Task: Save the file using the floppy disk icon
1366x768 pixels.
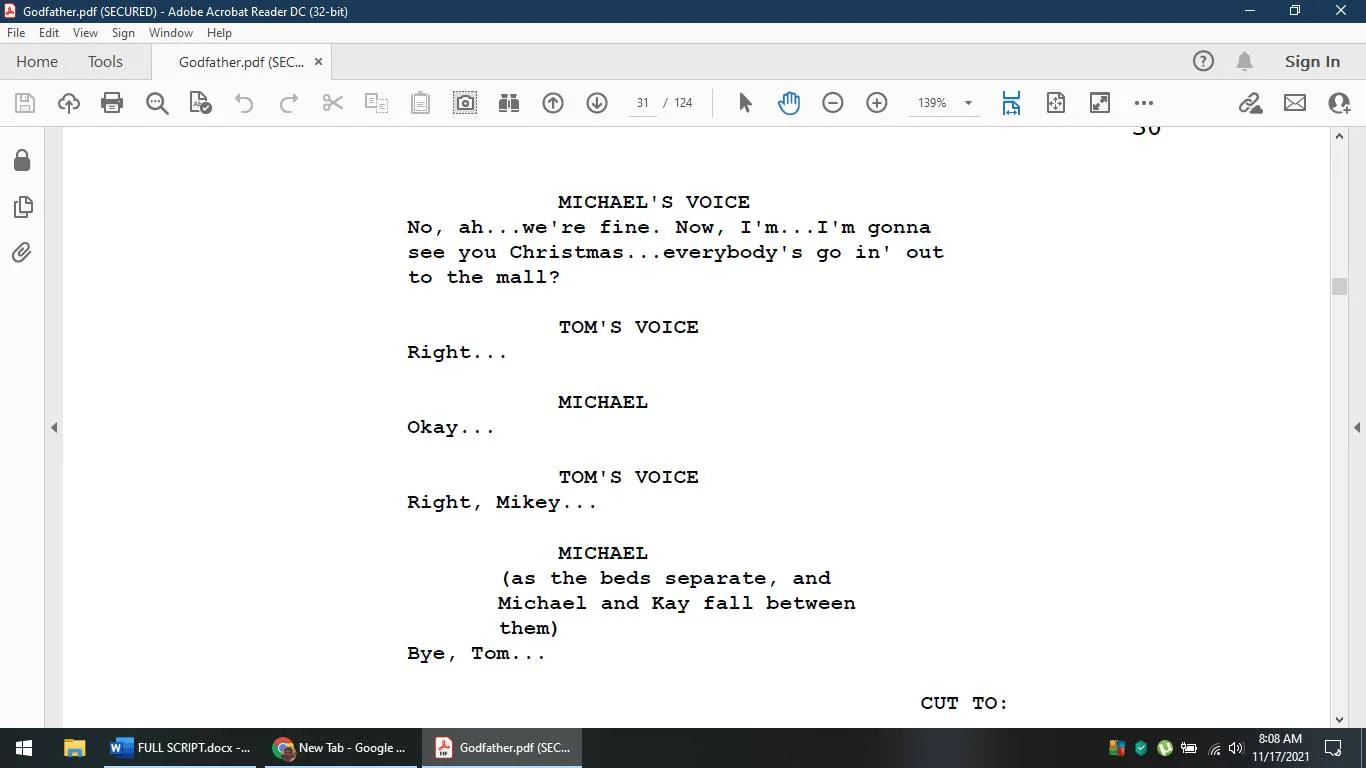Action: pos(25,103)
